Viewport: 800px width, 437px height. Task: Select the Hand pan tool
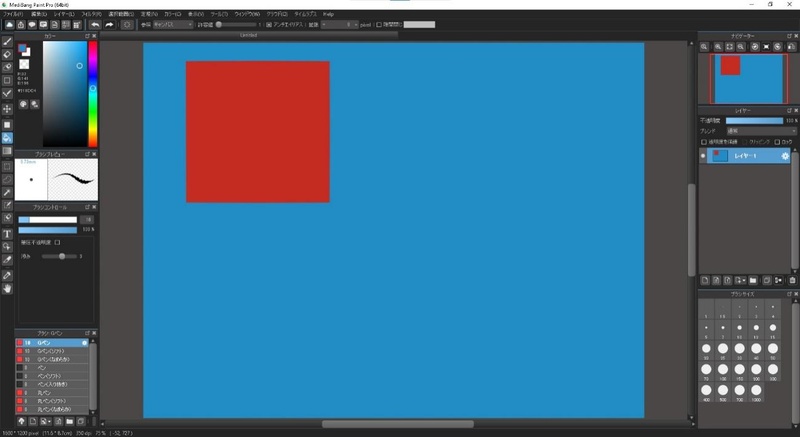click(7, 289)
